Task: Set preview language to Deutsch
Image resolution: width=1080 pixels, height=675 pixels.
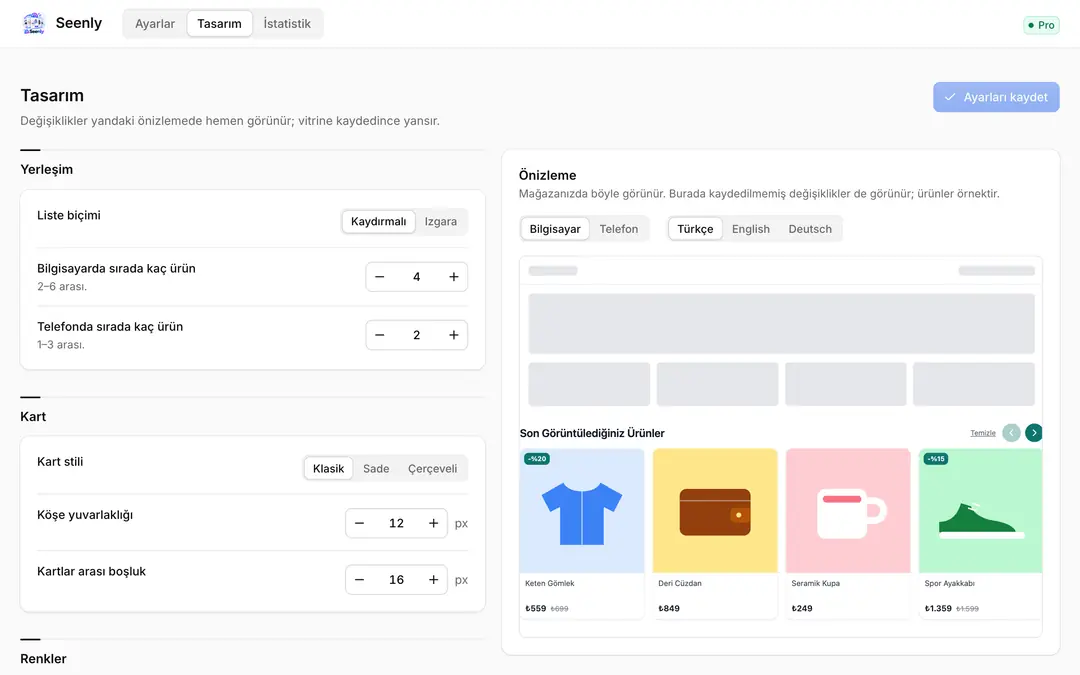Action: click(x=810, y=229)
